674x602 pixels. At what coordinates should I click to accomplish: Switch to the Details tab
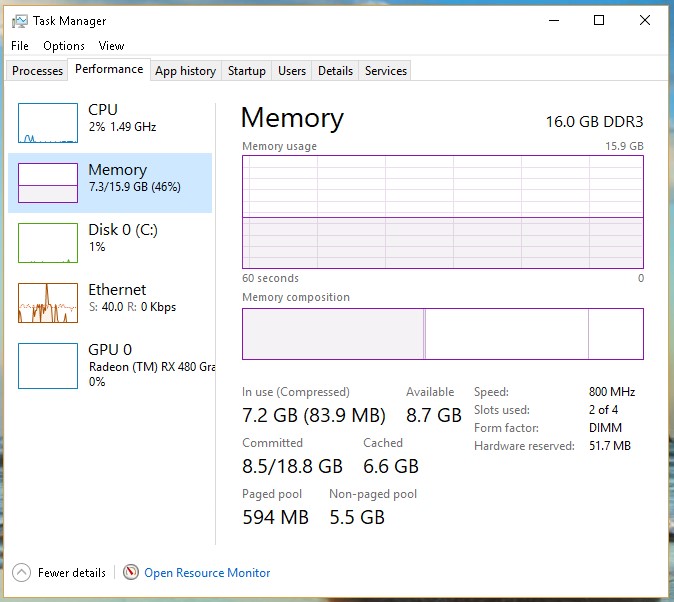click(335, 71)
